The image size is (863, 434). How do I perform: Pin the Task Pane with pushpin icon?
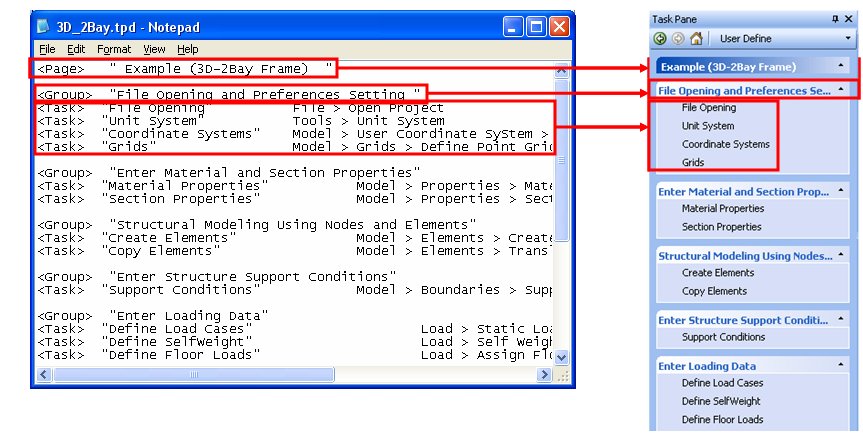pos(834,18)
